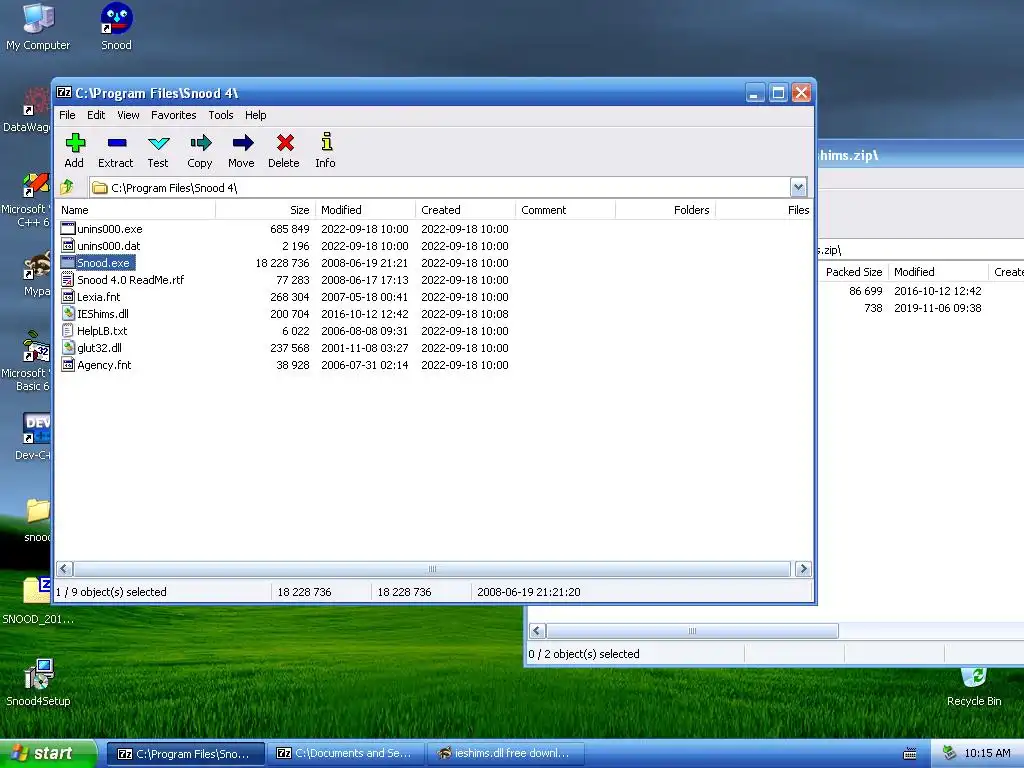Screen dimensions: 1024x768
Task: Open the Help menu
Action: [x=255, y=115]
